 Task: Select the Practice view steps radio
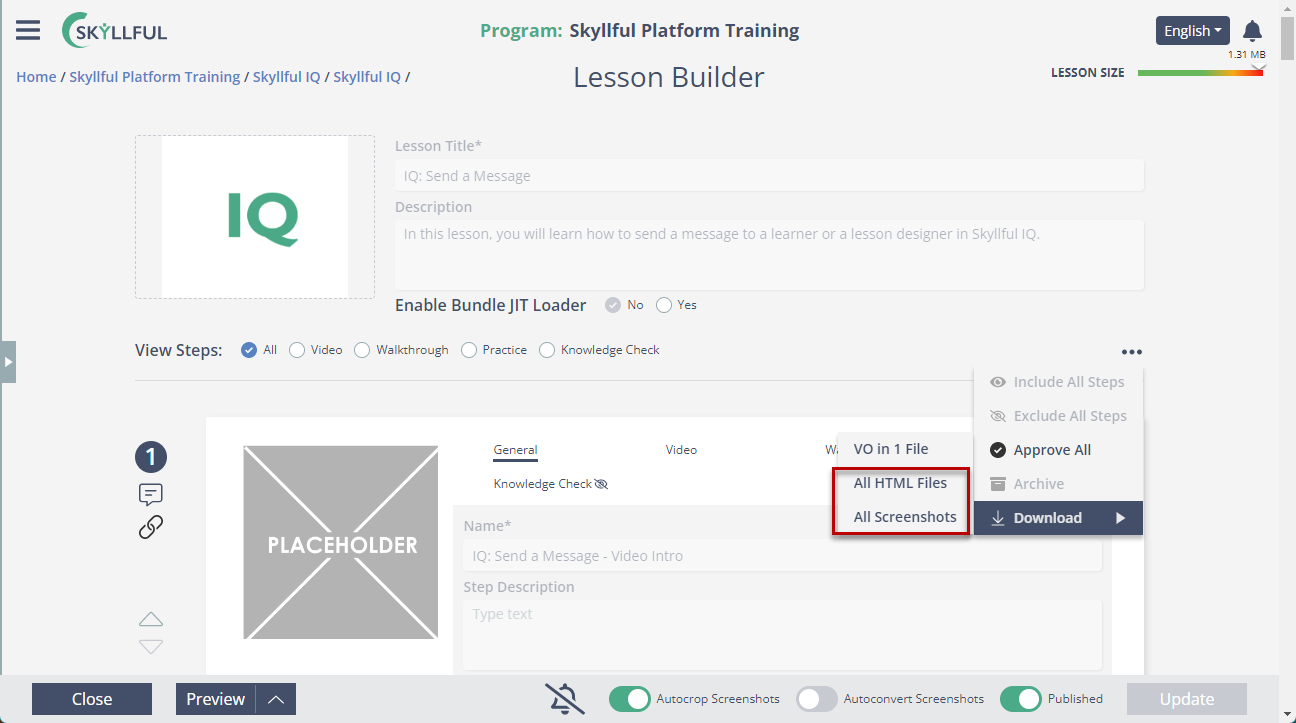(469, 350)
